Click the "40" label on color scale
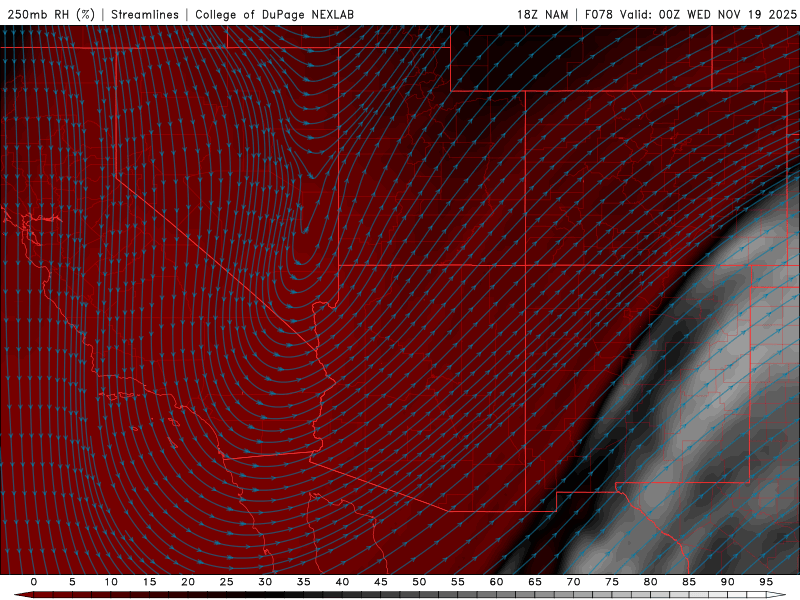The width and height of the screenshot is (800, 600). [x=342, y=582]
